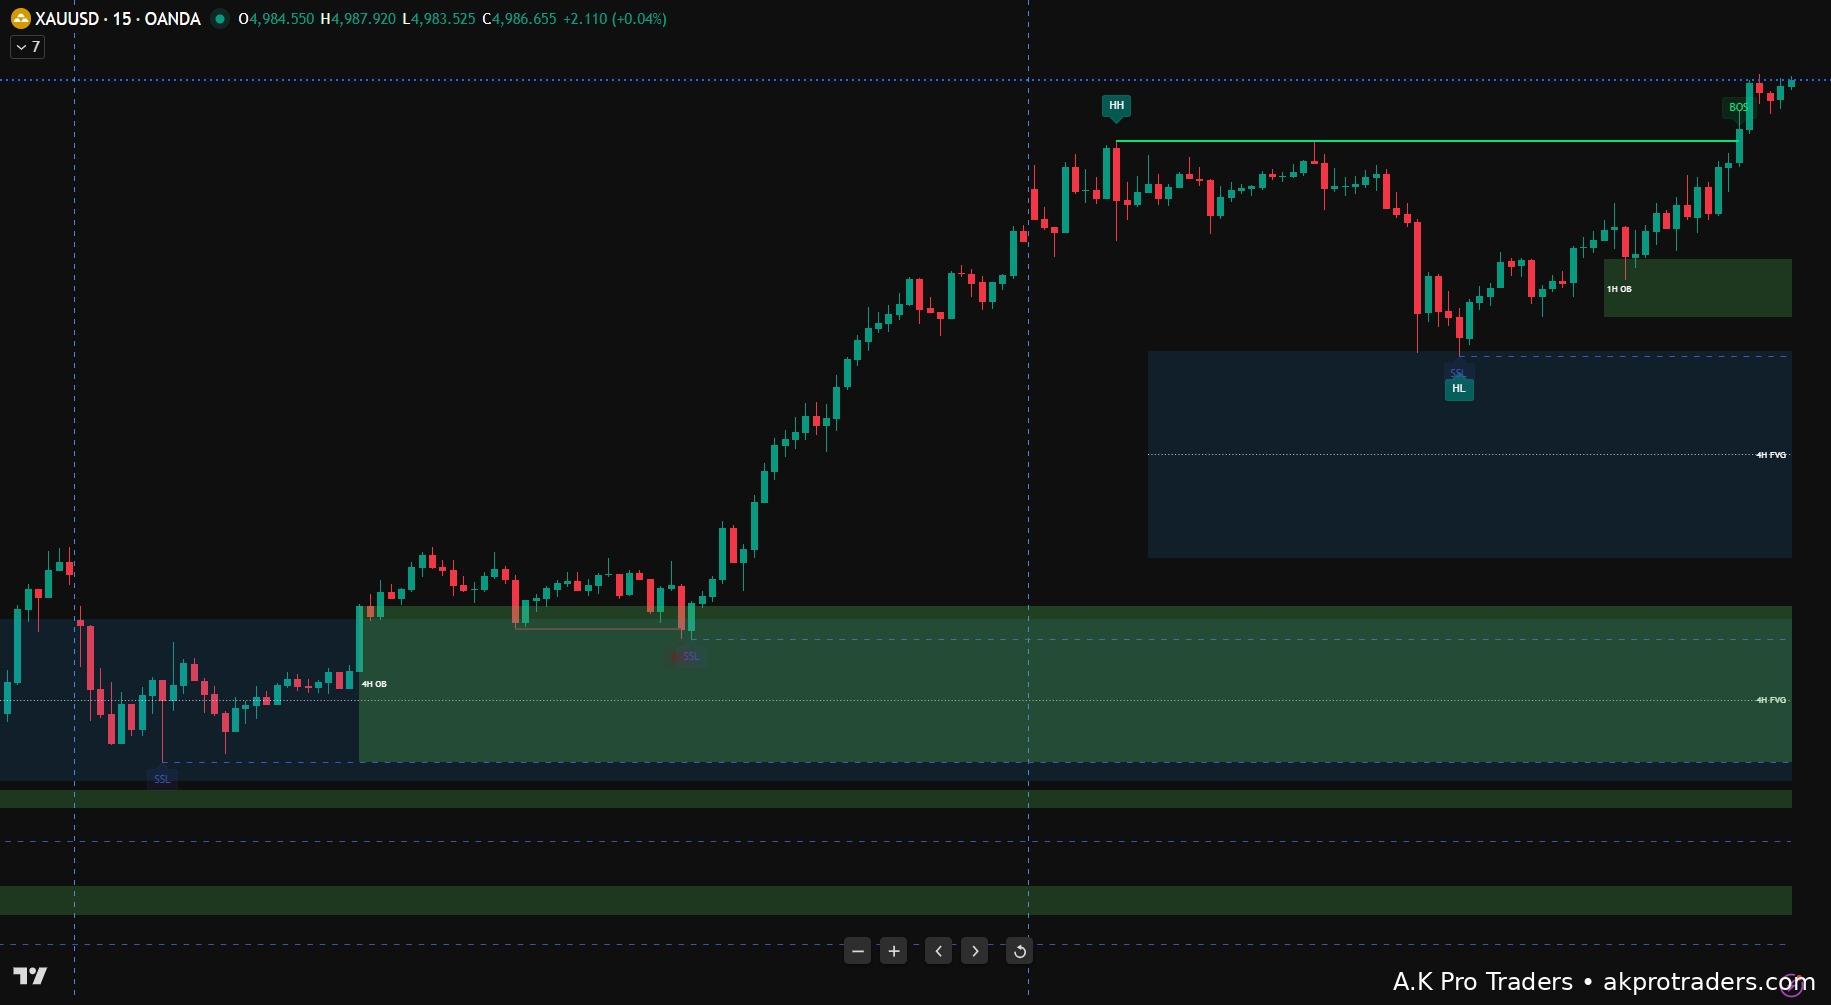
Task: Click the reset chart view icon
Action: 1018,950
